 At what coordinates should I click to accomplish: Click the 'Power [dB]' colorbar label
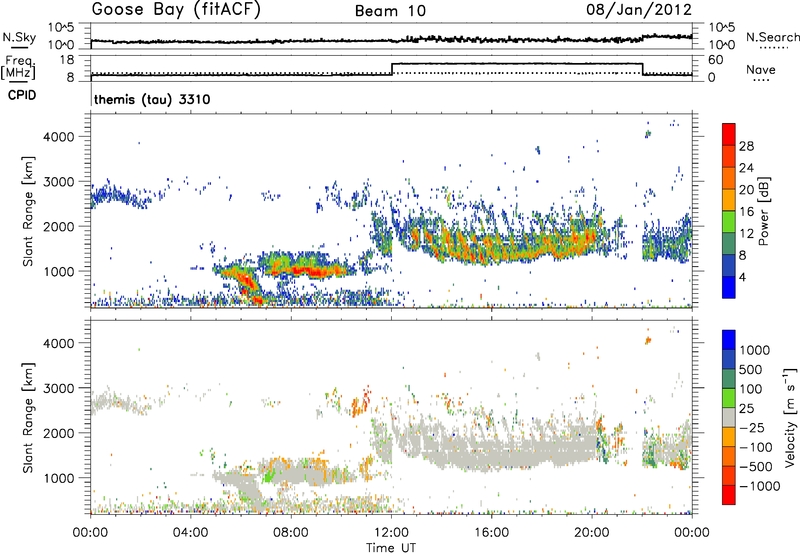pyautogui.click(x=763, y=211)
